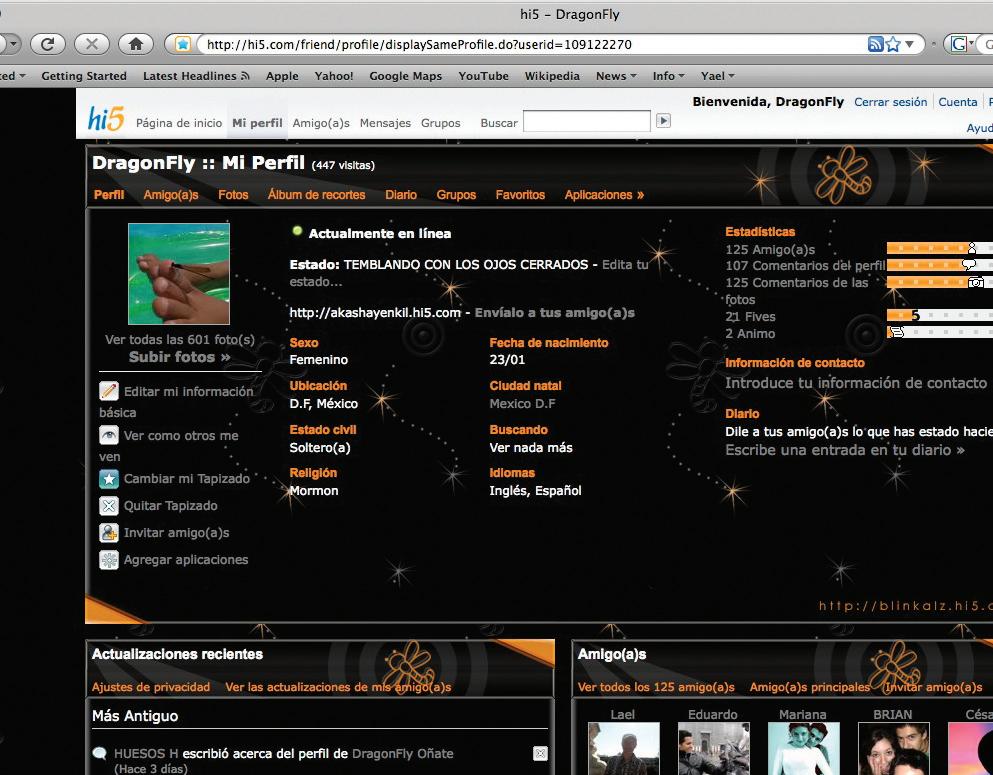Open the Favoritos tab
The height and width of the screenshot is (775, 993).
click(520, 194)
